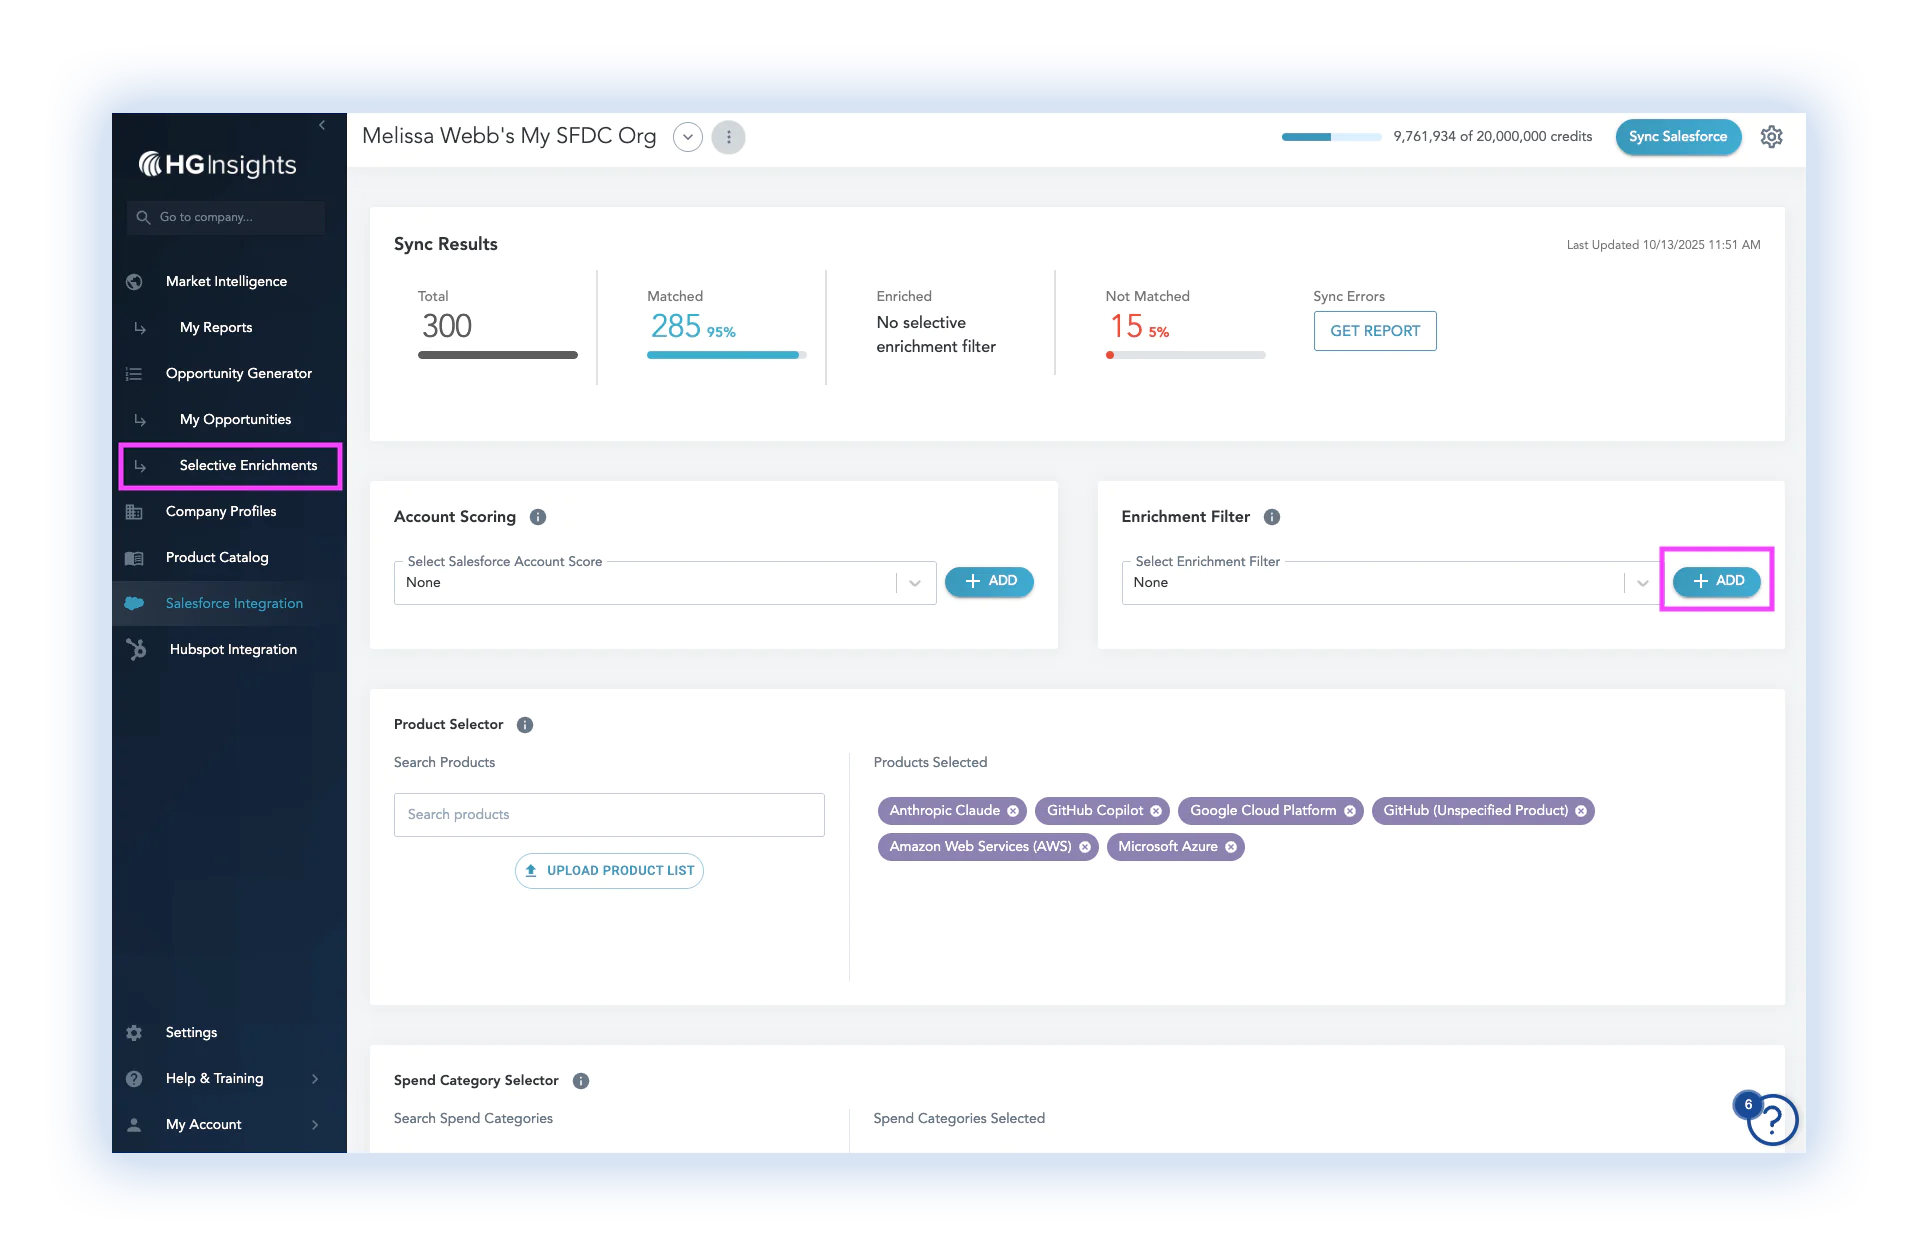Open the org switcher dropdown chevron
Image resolution: width=1932 pixels, height=1245 pixels.
pyautogui.click(x=688, y=137)
